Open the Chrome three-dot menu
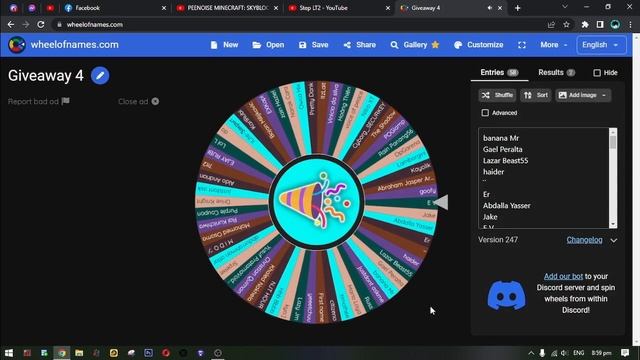 click(631, 25)
